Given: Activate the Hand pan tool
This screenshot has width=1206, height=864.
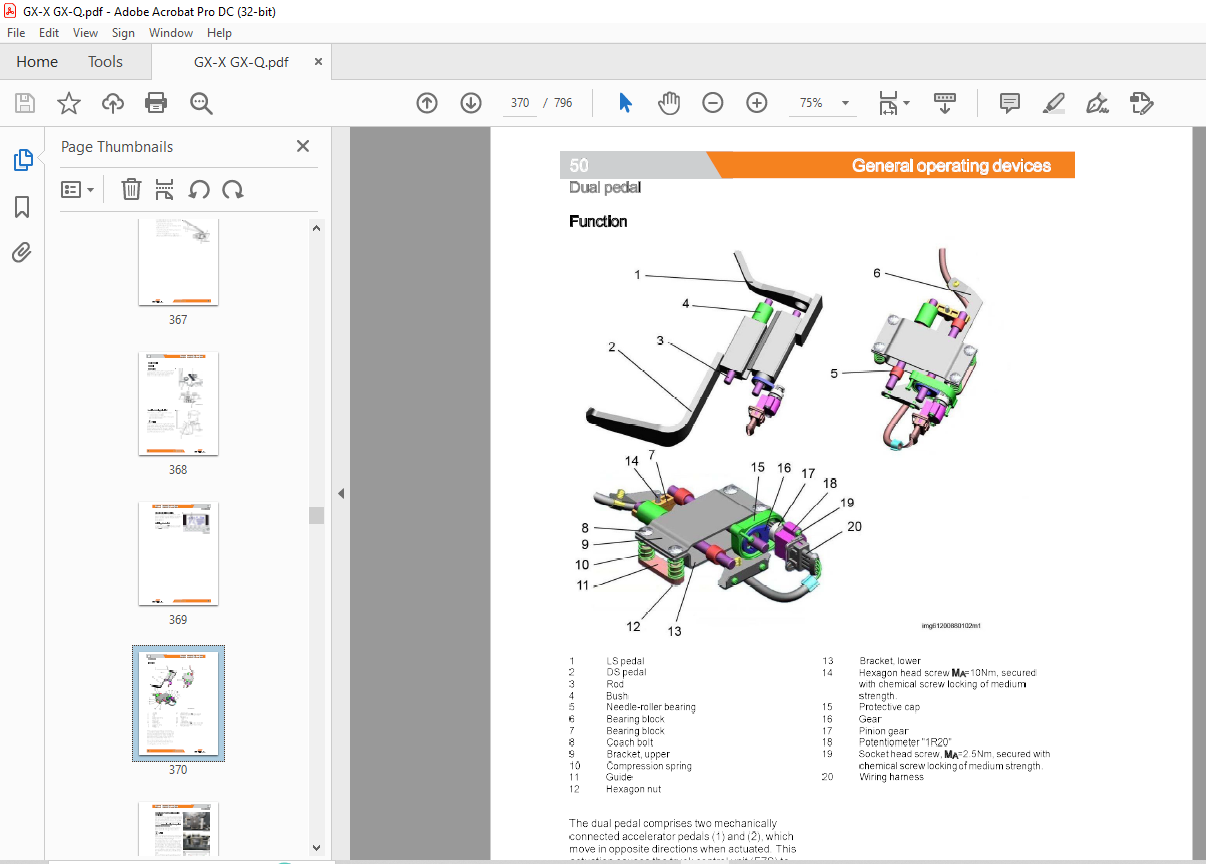Looking at the screenshot, I should (x=669, y=102).
